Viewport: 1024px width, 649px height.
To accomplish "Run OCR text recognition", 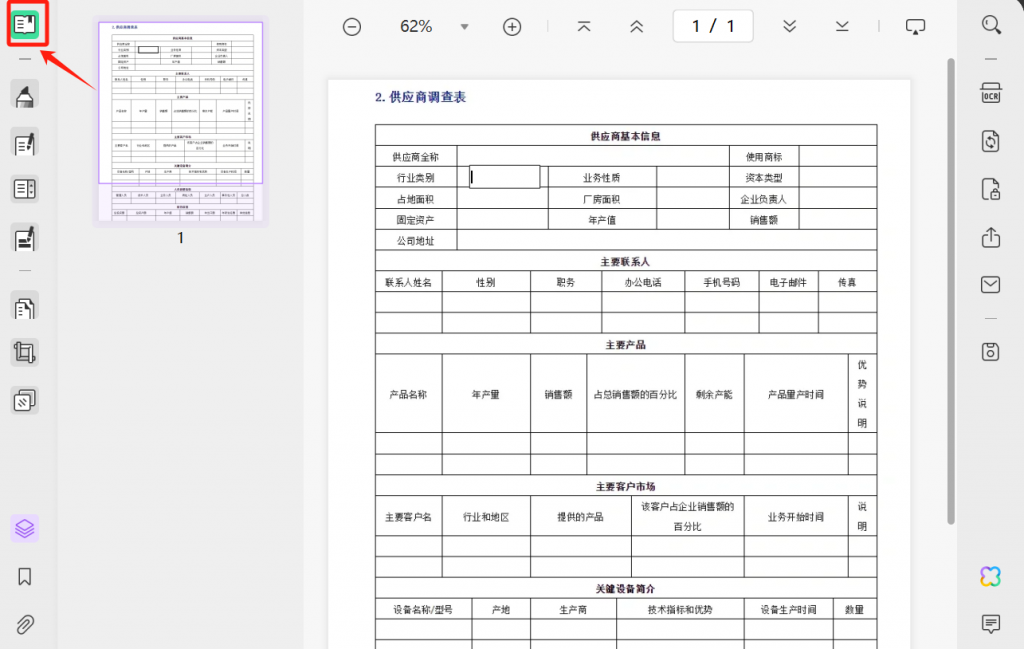I will tap(991, 93).
